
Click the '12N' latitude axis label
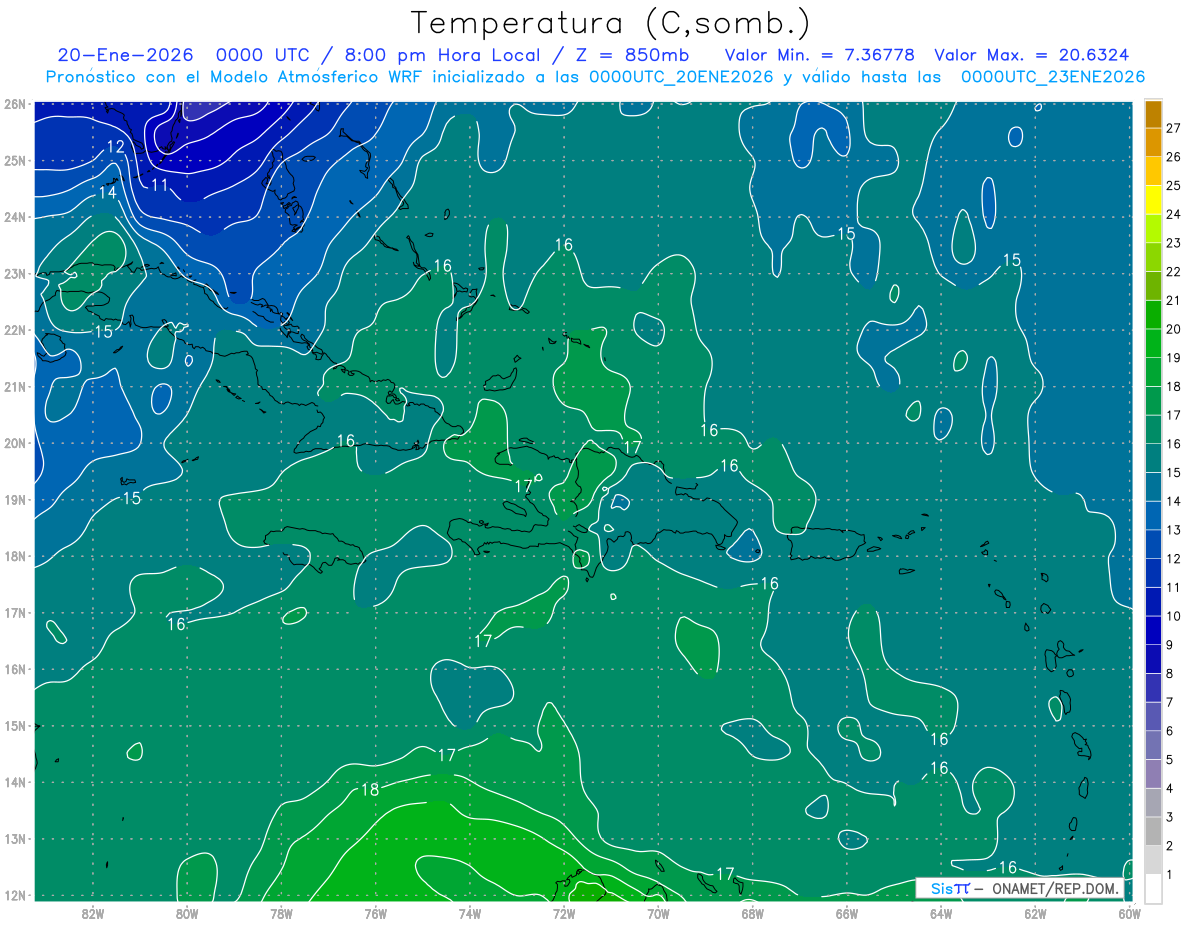click(15, 895)
